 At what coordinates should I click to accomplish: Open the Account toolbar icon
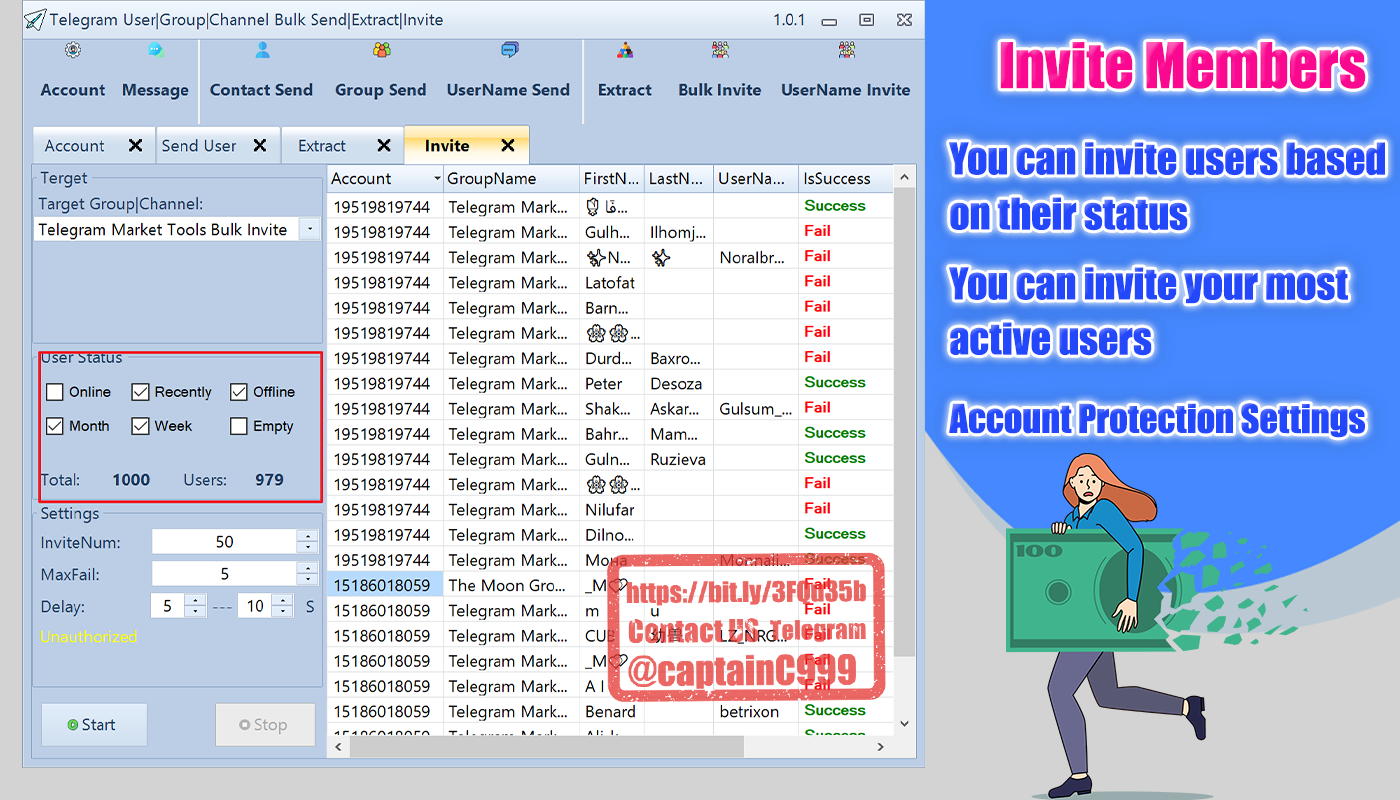[x=73, y=72]
